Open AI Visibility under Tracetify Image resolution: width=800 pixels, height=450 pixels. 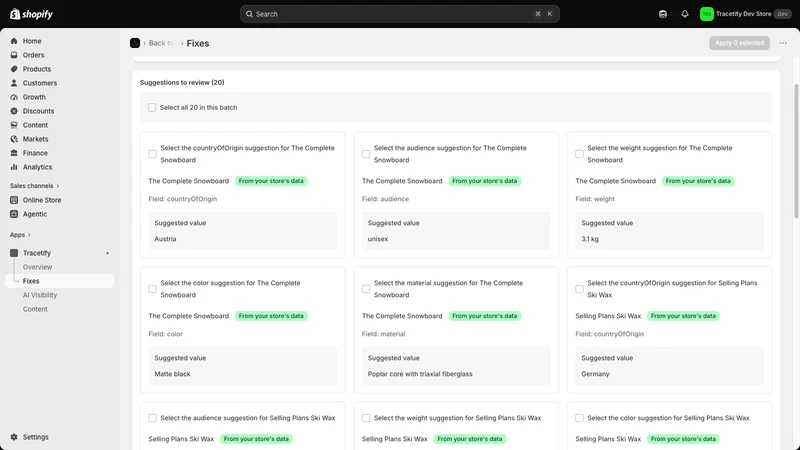[x=40, y=295]
